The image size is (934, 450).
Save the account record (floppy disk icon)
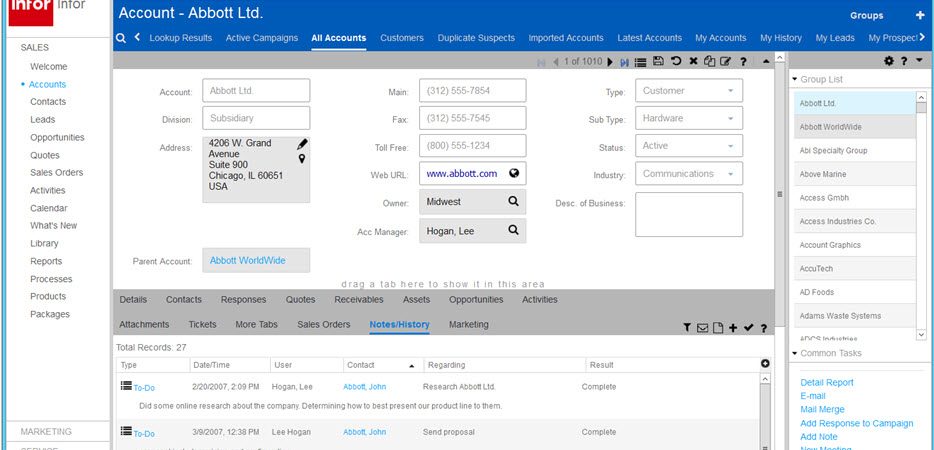(x=658, y=61)
